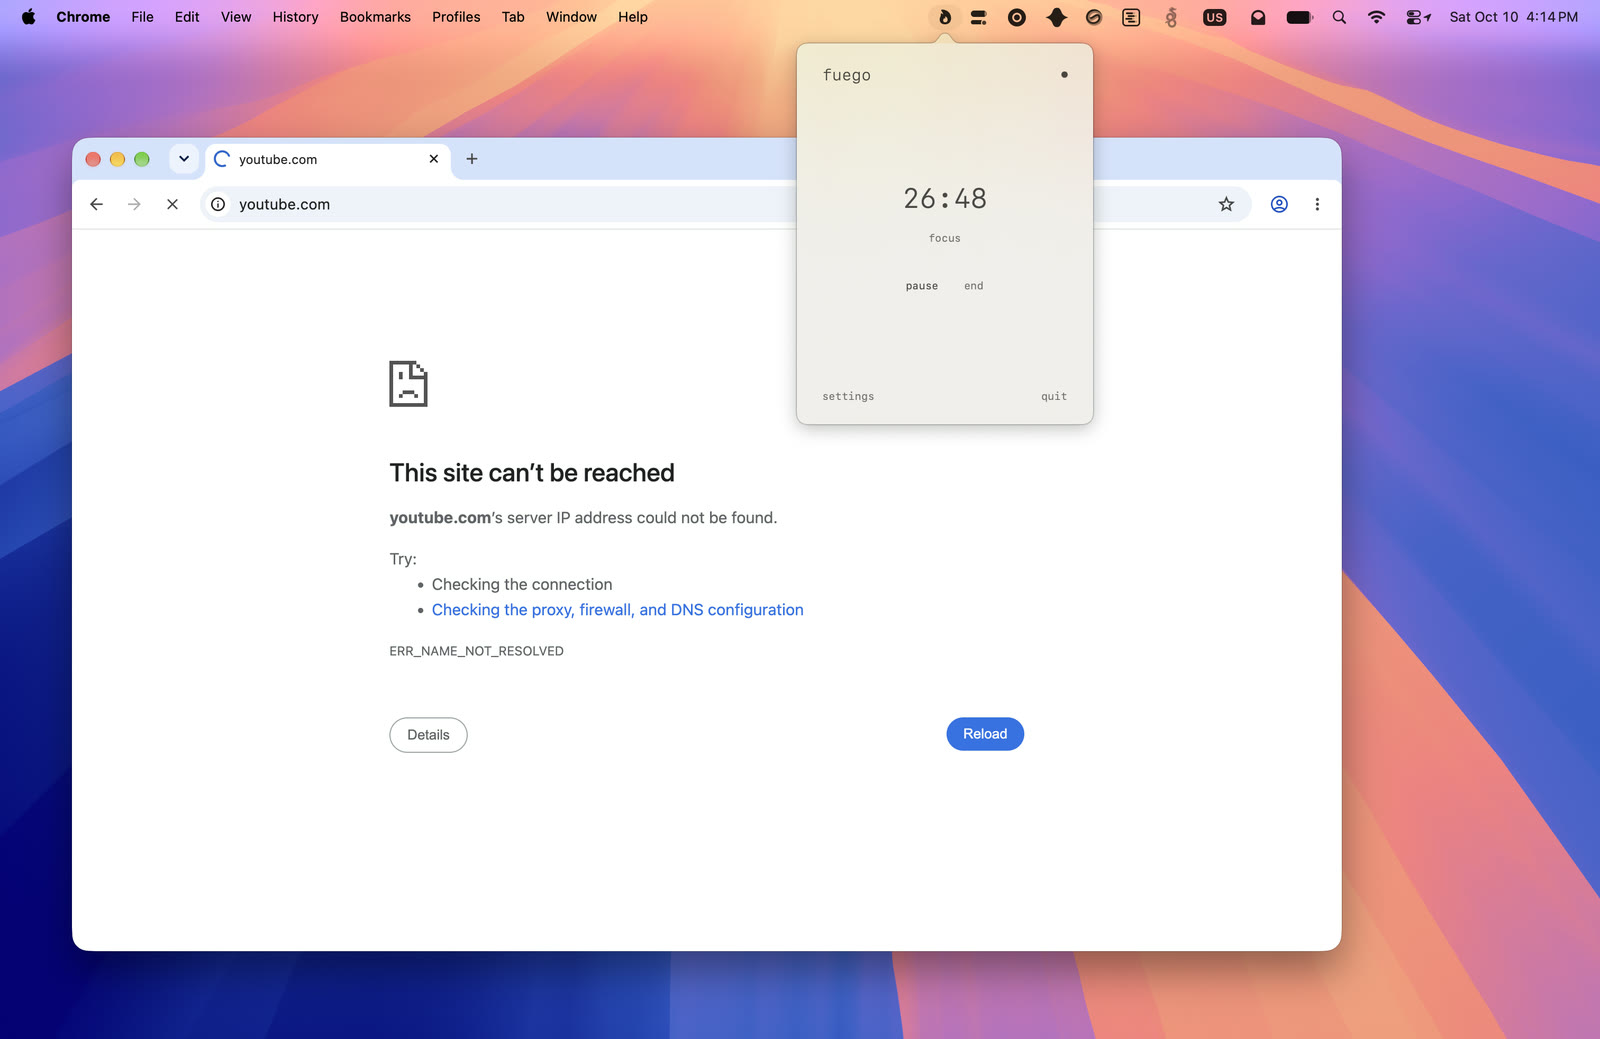This screenshot has width=1600, height=1039.
Task: Open proxy, firewall, and DNS configuration link
Action: 618,610
